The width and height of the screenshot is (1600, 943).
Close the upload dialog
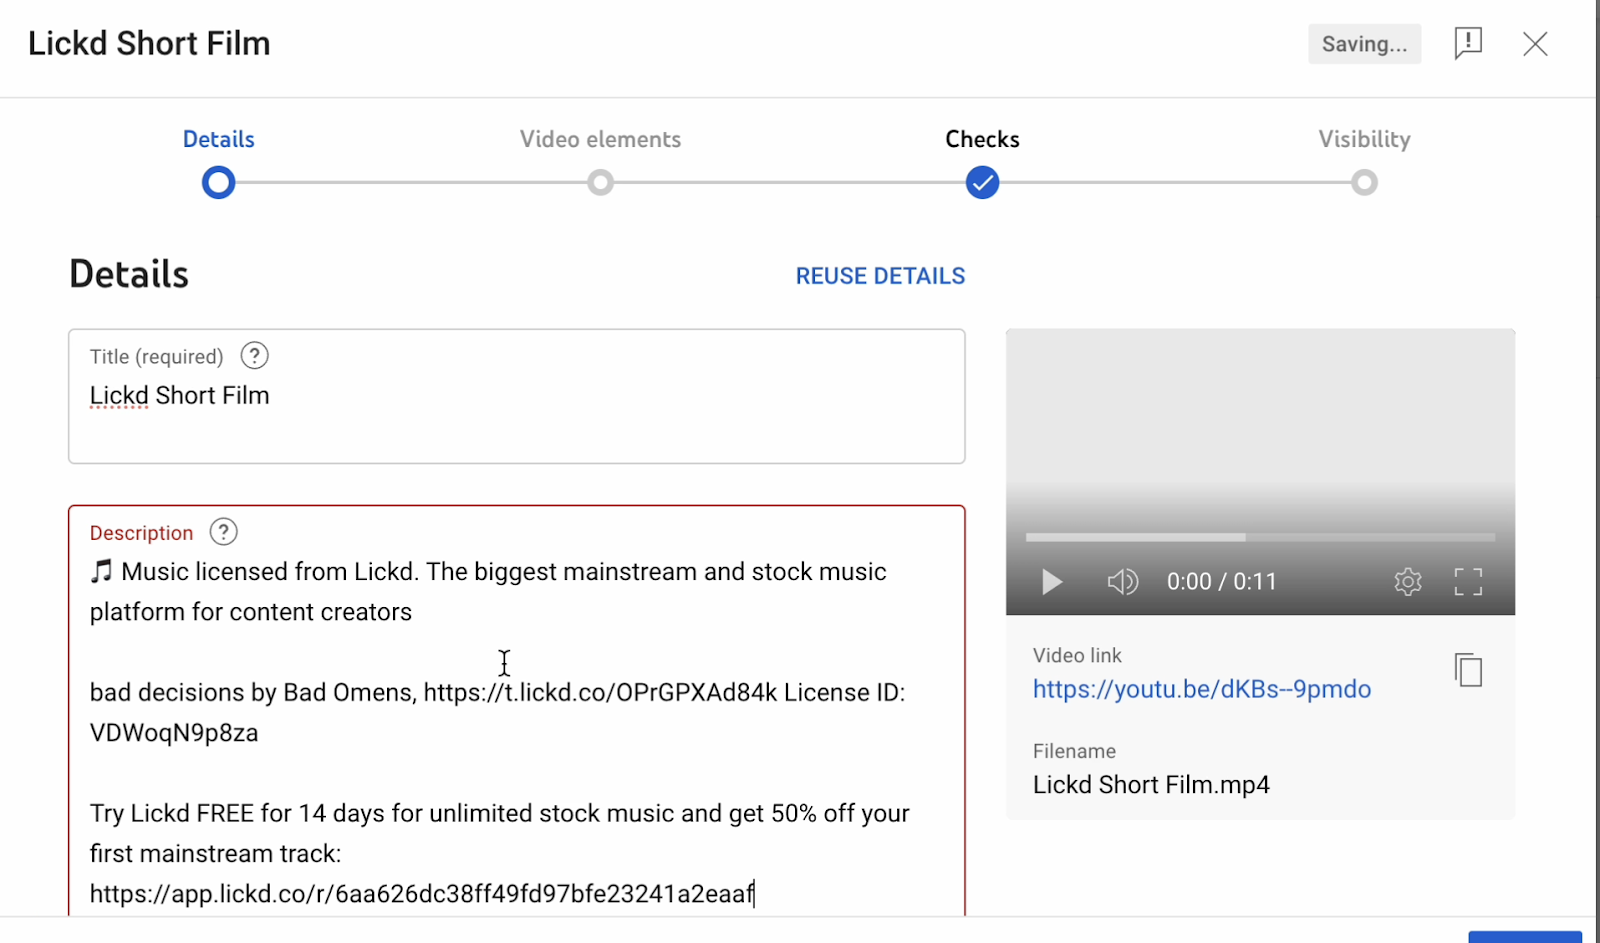pyautogui.click(x=1535, y=44)
